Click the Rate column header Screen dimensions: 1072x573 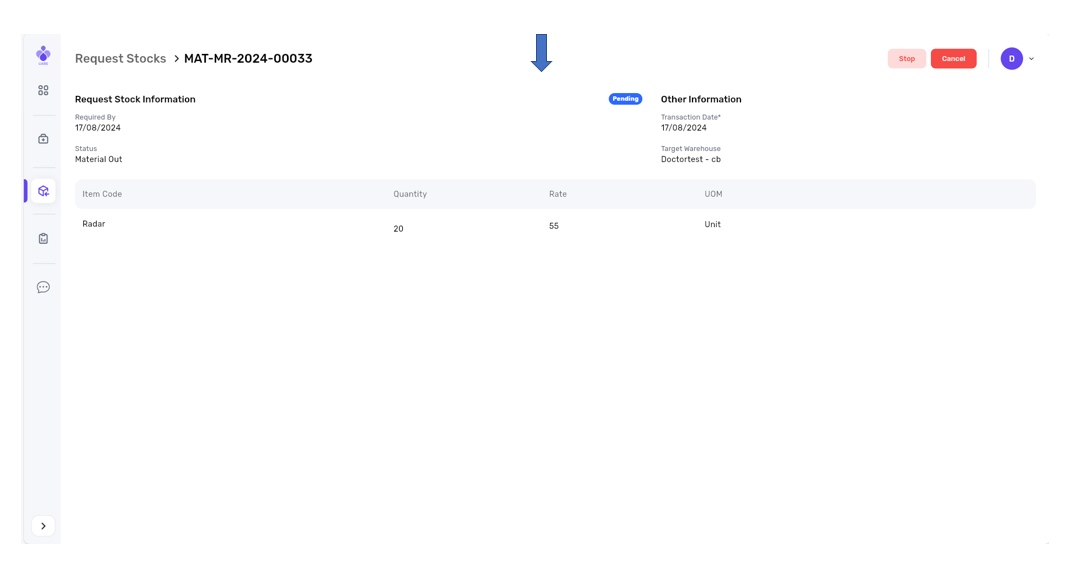click(x=558, y=194)
